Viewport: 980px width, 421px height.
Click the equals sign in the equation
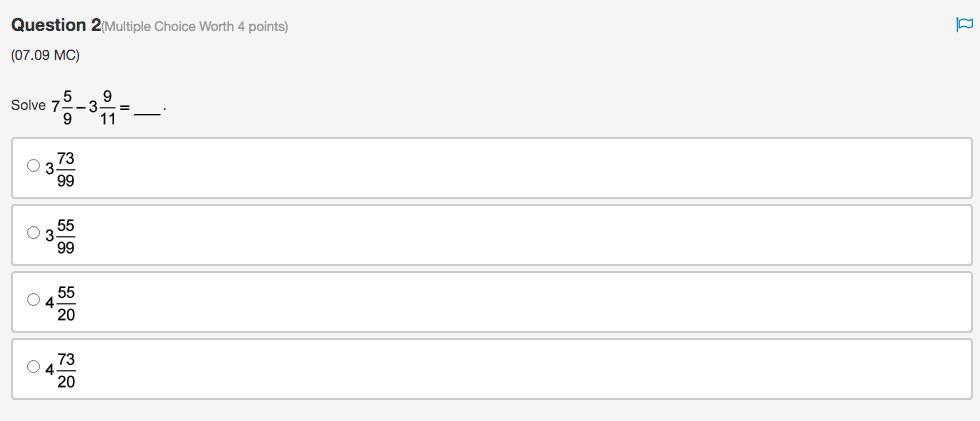coord(125,107)
